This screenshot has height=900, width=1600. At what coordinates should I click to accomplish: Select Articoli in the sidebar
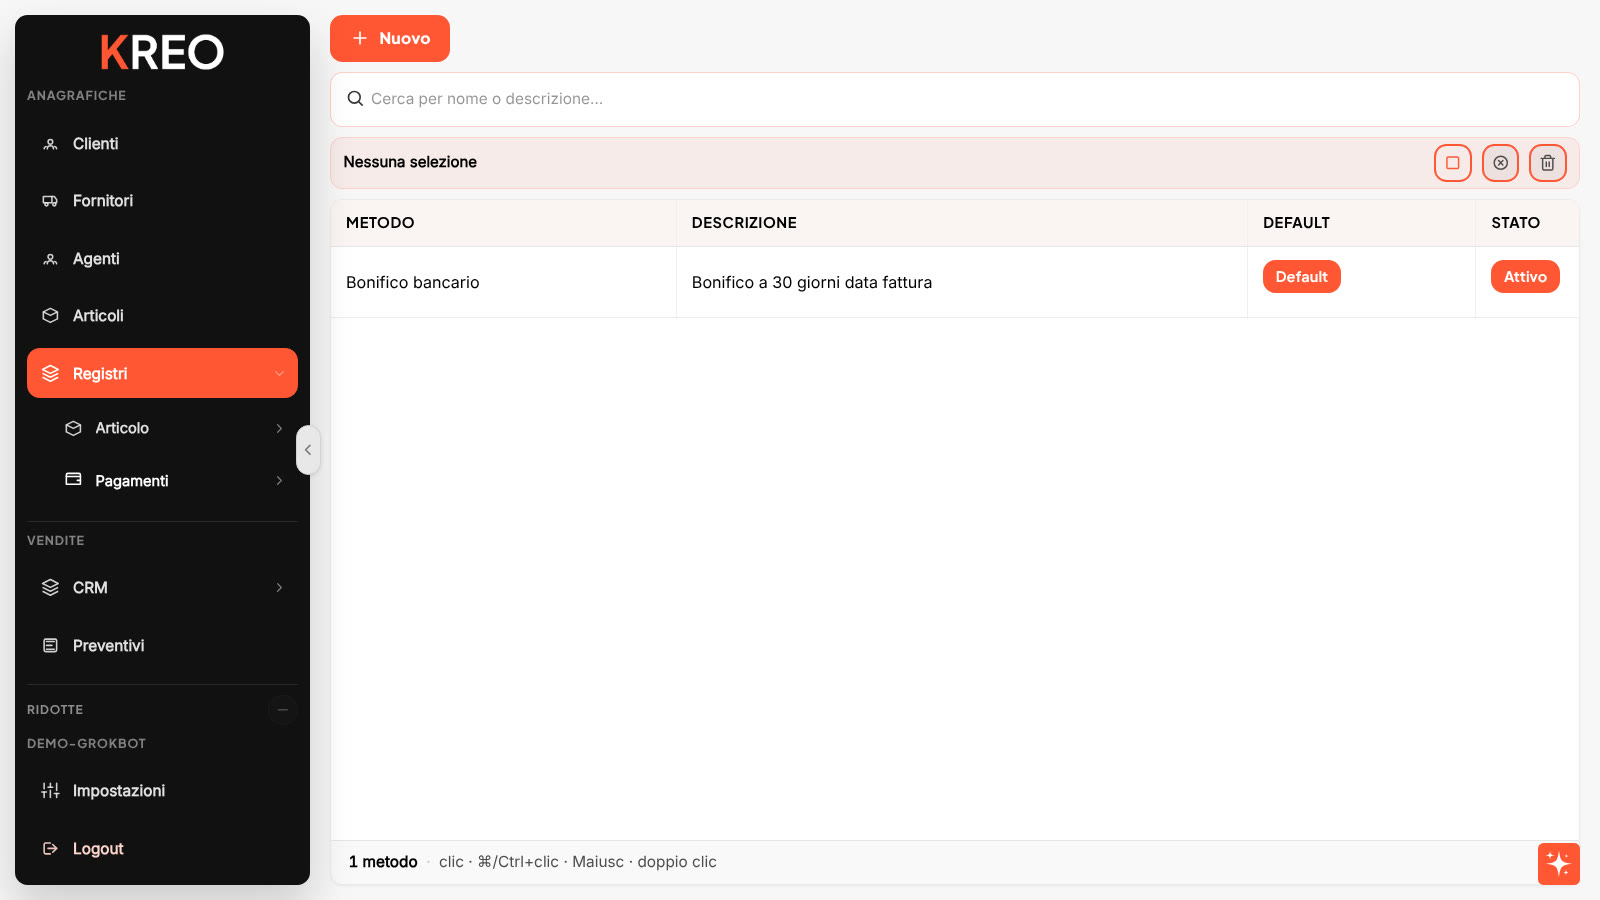tap(162, 316)
